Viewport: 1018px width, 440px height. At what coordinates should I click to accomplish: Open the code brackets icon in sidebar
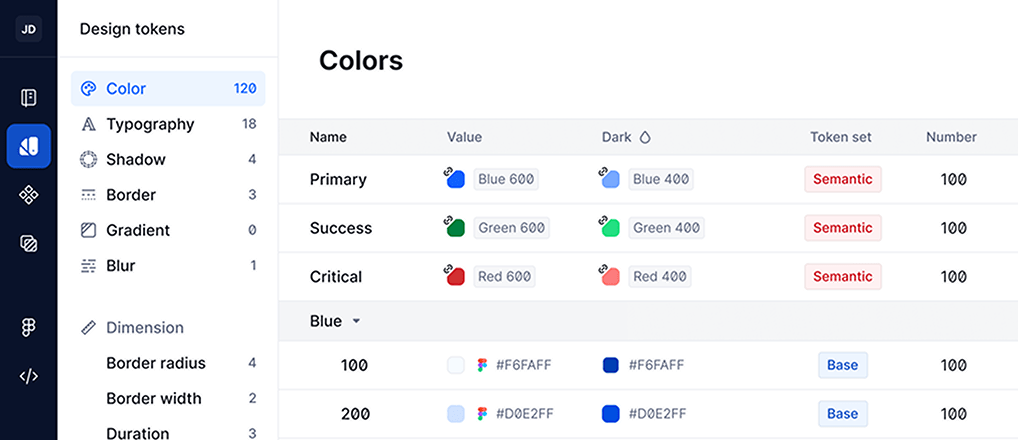coord(29,376)
